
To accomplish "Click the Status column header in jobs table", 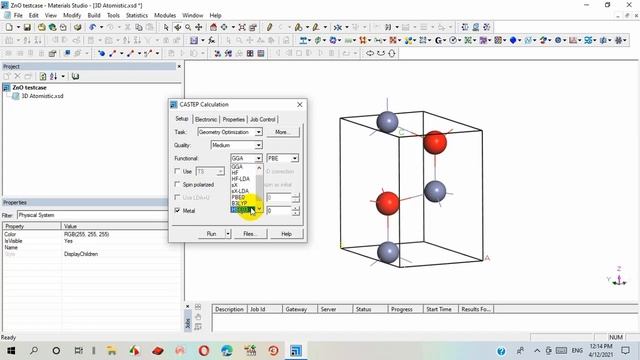I will click(x=369, y=309).
